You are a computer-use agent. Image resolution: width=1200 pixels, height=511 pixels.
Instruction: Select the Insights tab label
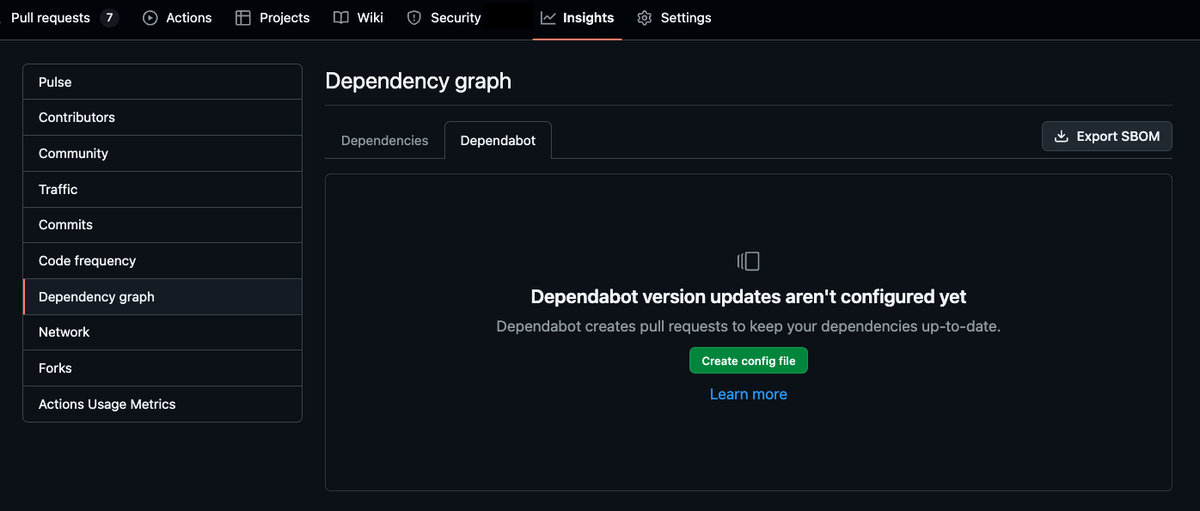coord(589,18)
